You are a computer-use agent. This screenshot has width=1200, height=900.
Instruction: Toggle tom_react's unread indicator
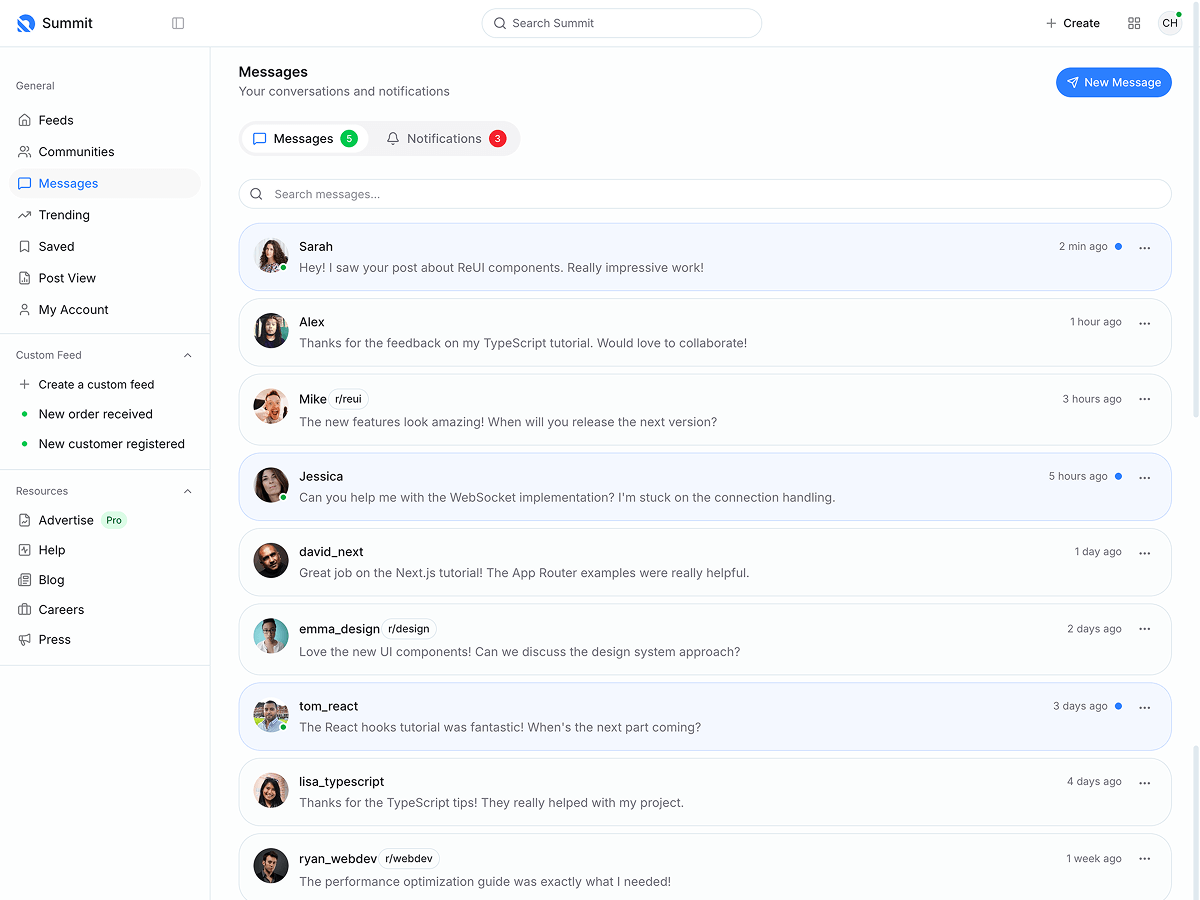click(1117, 706)
